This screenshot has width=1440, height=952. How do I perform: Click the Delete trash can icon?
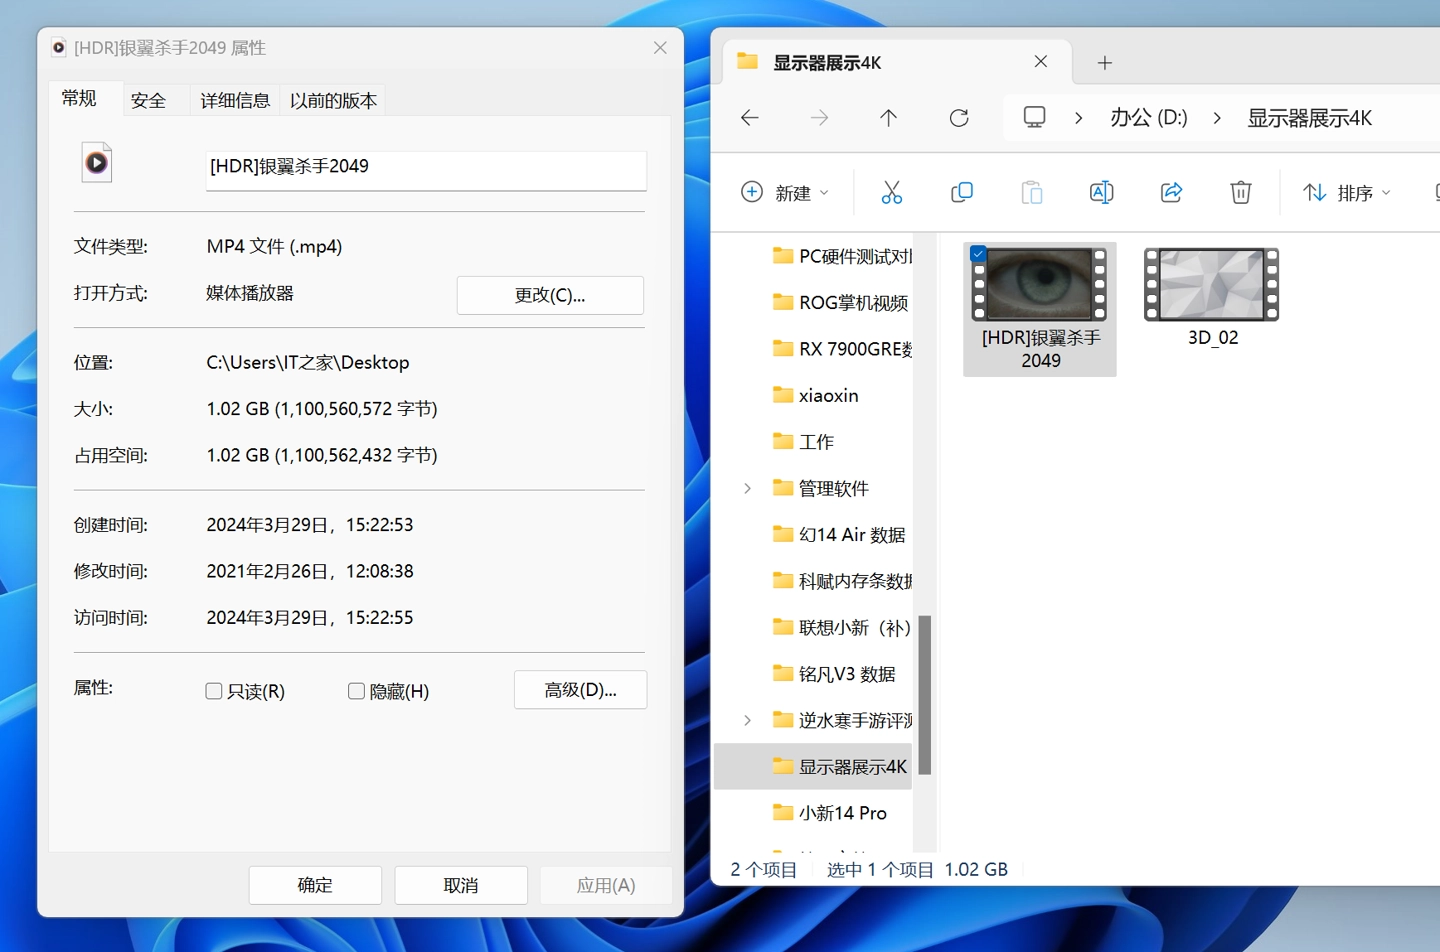coord(1240,192)
